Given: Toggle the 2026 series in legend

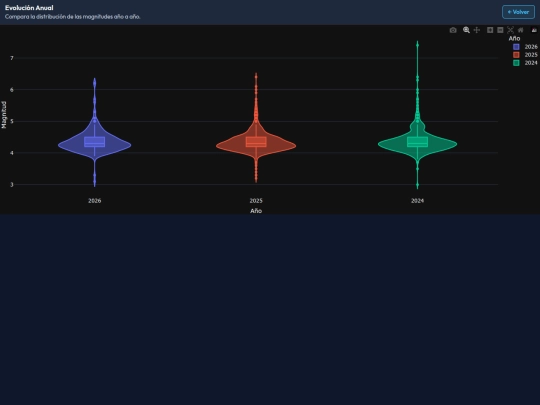Looking at the screenshot, I should point(525,46).
